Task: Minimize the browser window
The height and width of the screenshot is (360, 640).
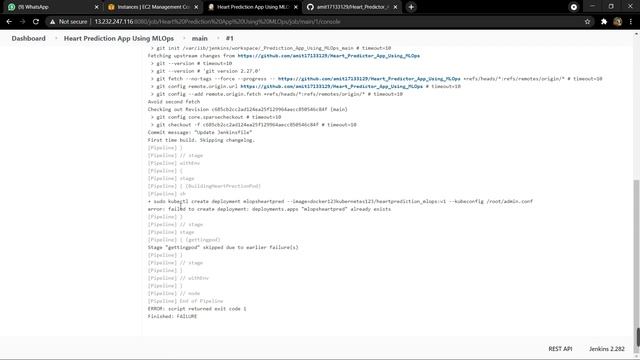Action: (x=592, y=7)
